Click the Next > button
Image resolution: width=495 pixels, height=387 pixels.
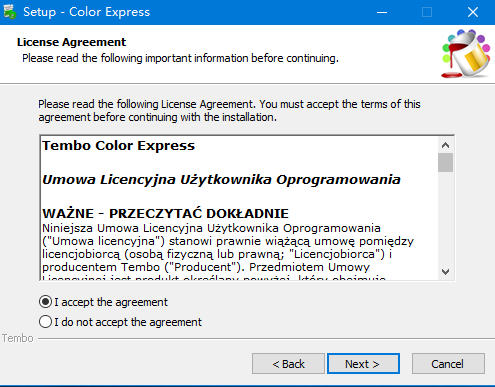(363, 364)
